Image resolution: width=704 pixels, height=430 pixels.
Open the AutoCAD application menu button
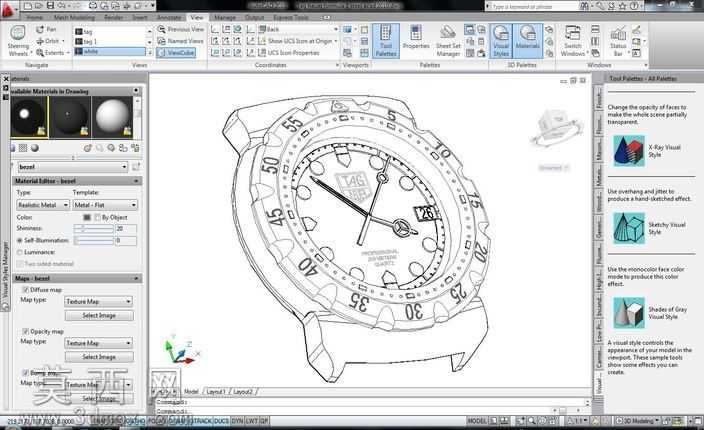8,10
